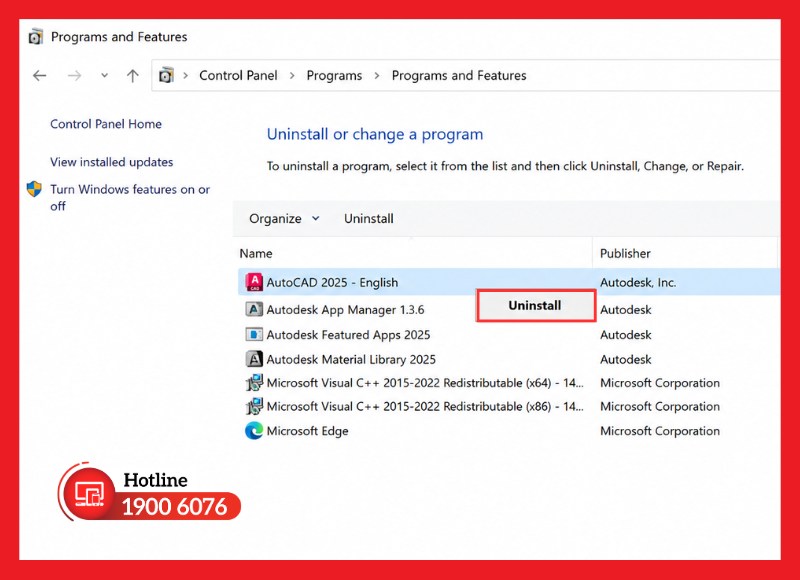Go back with the back arrow

40,76
